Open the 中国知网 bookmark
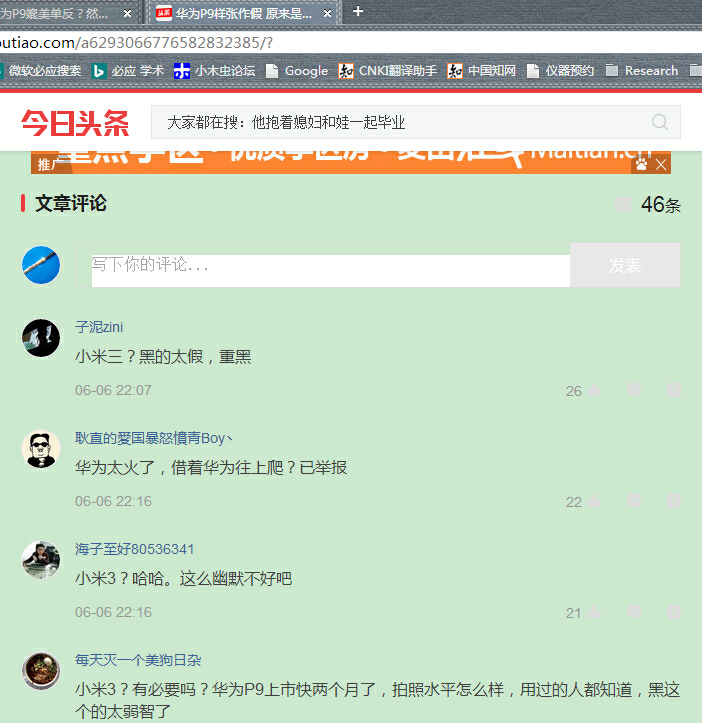 482,71
